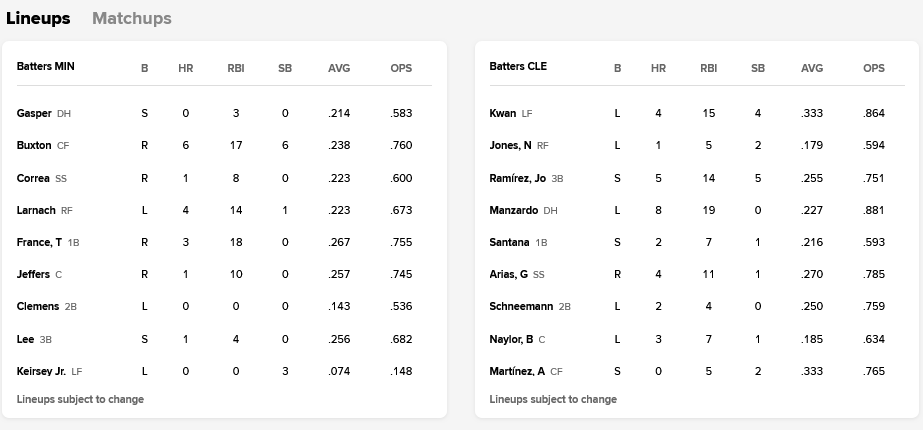Click the Batters MIN table header
This screenshot has width=923, height=430.
46,67
